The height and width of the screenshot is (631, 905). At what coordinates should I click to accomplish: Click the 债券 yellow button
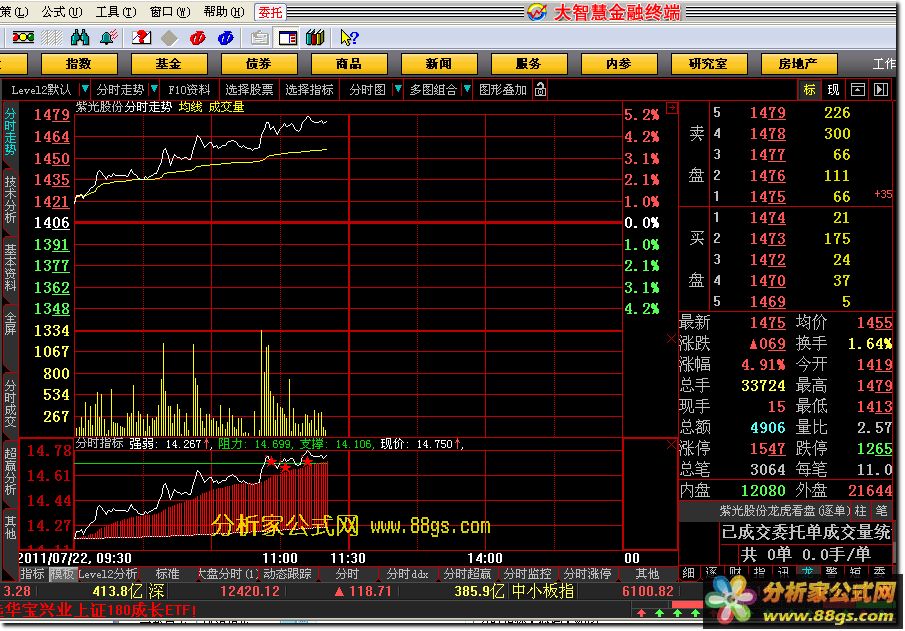[x=259, y=64]
